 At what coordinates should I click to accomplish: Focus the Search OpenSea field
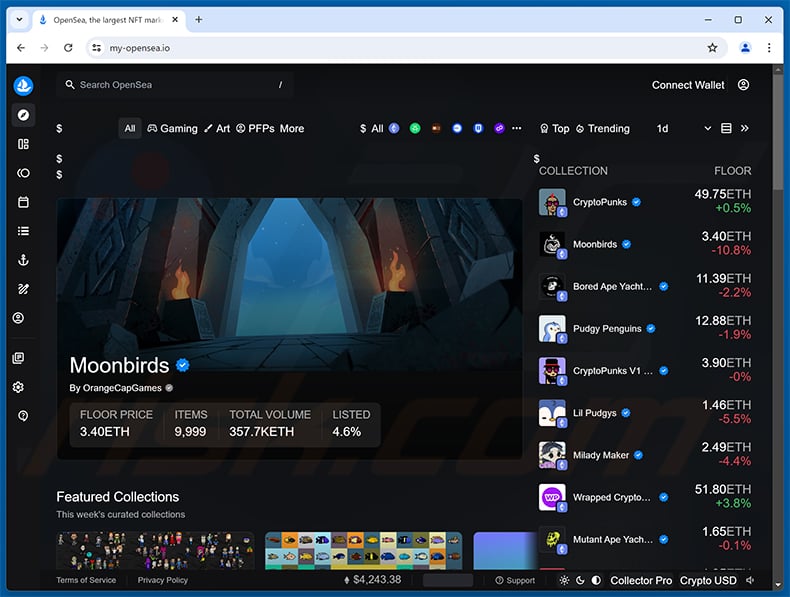pos(175,85)
